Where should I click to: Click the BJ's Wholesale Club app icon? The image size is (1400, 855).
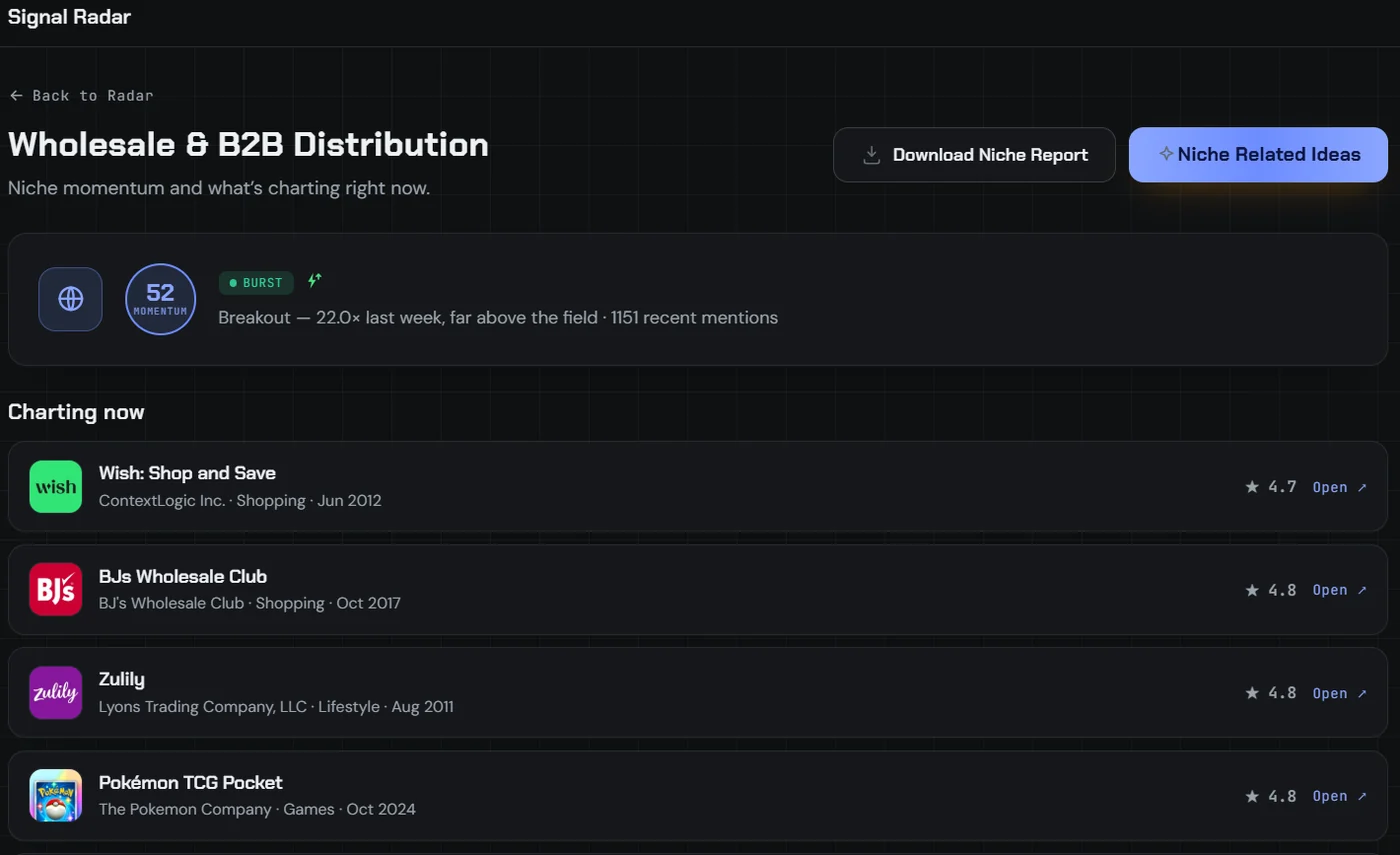56,590
